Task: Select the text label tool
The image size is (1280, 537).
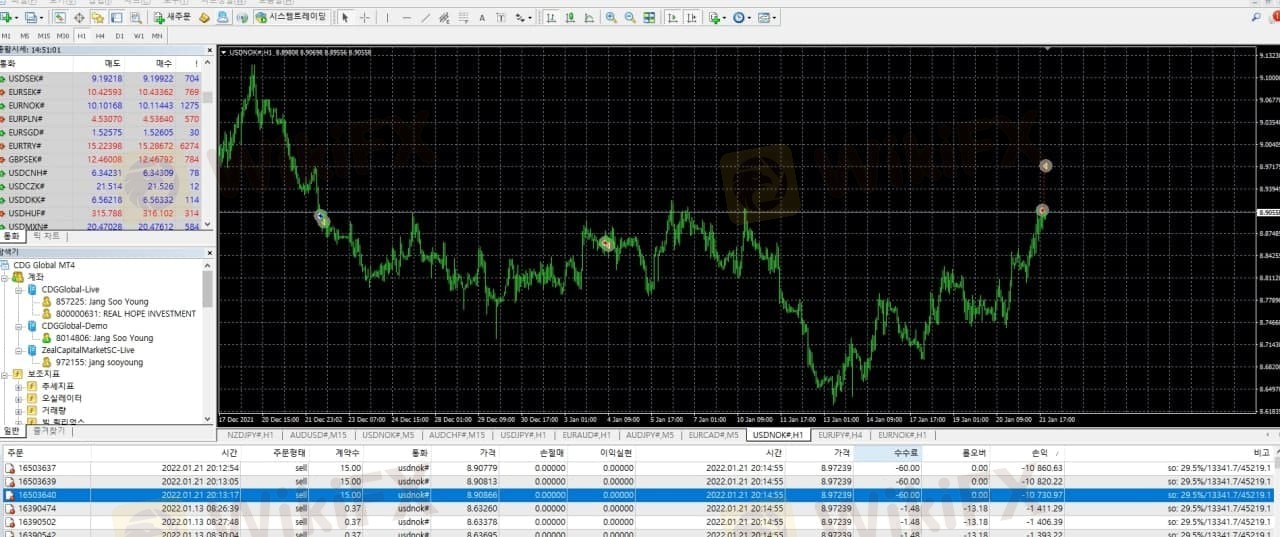Action: pos(501,18)
